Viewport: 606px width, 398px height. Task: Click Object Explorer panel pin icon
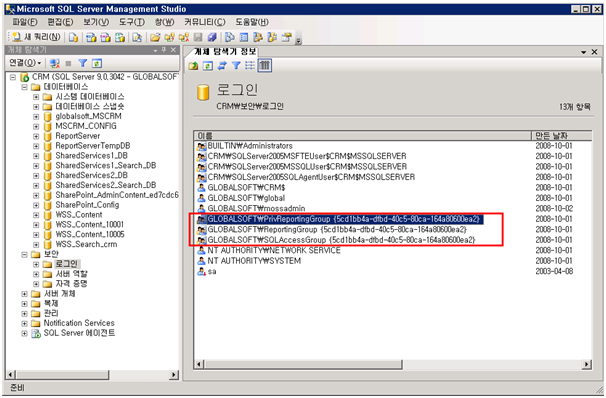point(164,50)
